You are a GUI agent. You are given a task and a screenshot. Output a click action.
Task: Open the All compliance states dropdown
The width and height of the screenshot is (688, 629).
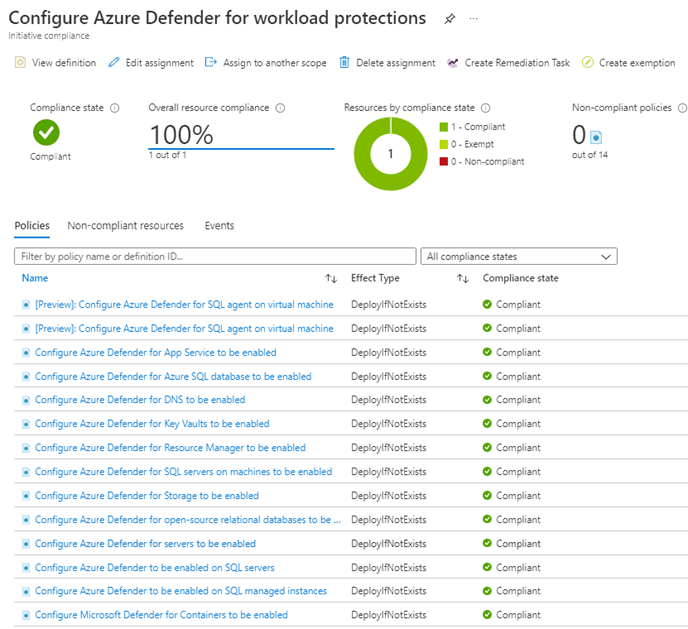point(519,257)
